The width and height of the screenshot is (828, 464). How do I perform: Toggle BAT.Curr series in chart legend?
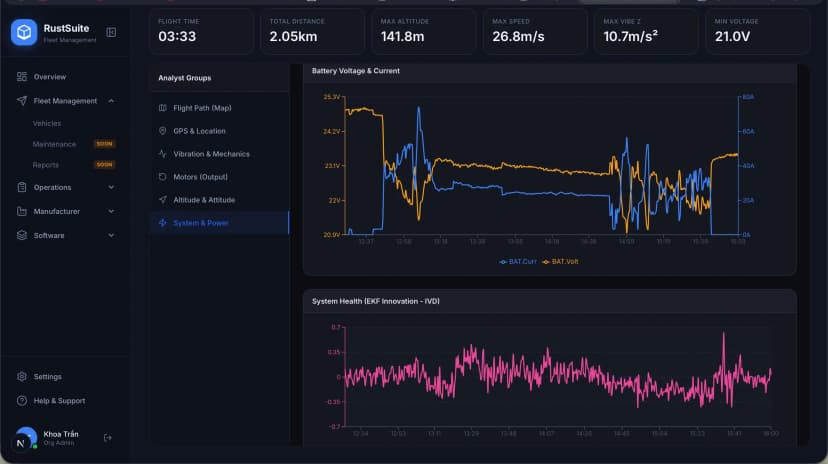click(518, 261)
